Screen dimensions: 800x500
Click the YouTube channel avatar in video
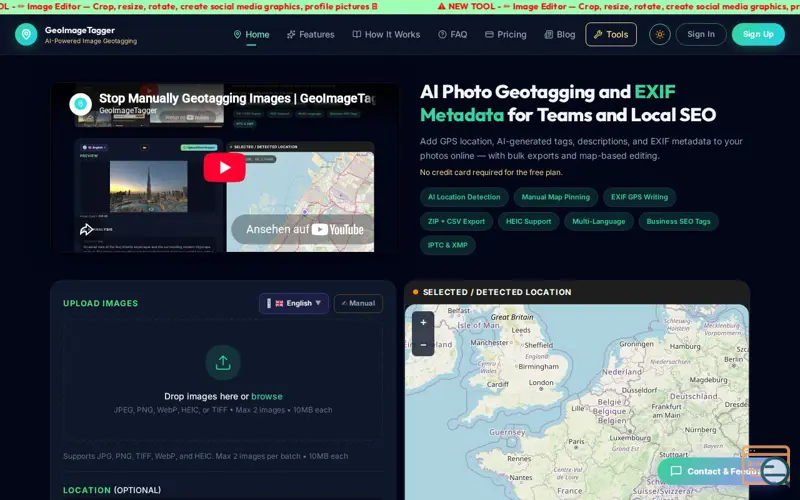coord(80,104)
